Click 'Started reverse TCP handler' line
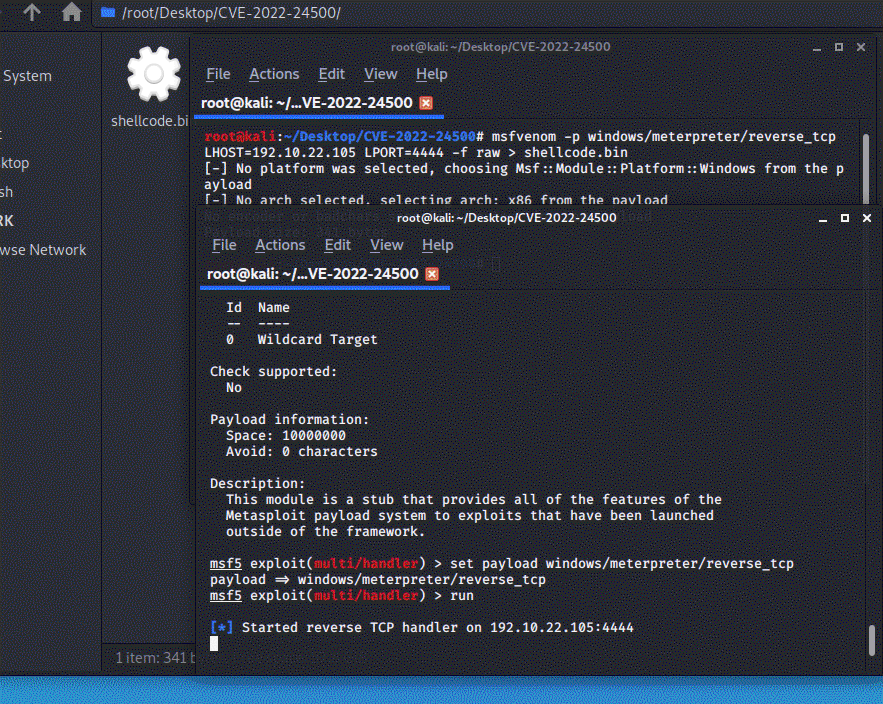The width and height of the screenshot is (883, 704). [421, 628]
